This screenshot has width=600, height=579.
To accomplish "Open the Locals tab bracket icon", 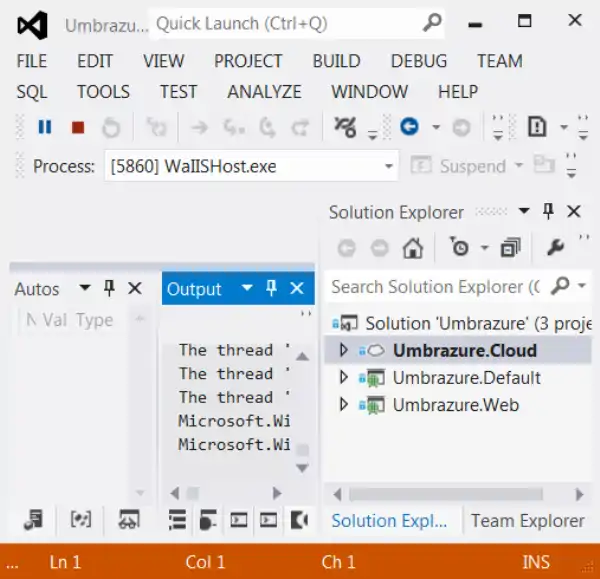I will click(81, 520).
